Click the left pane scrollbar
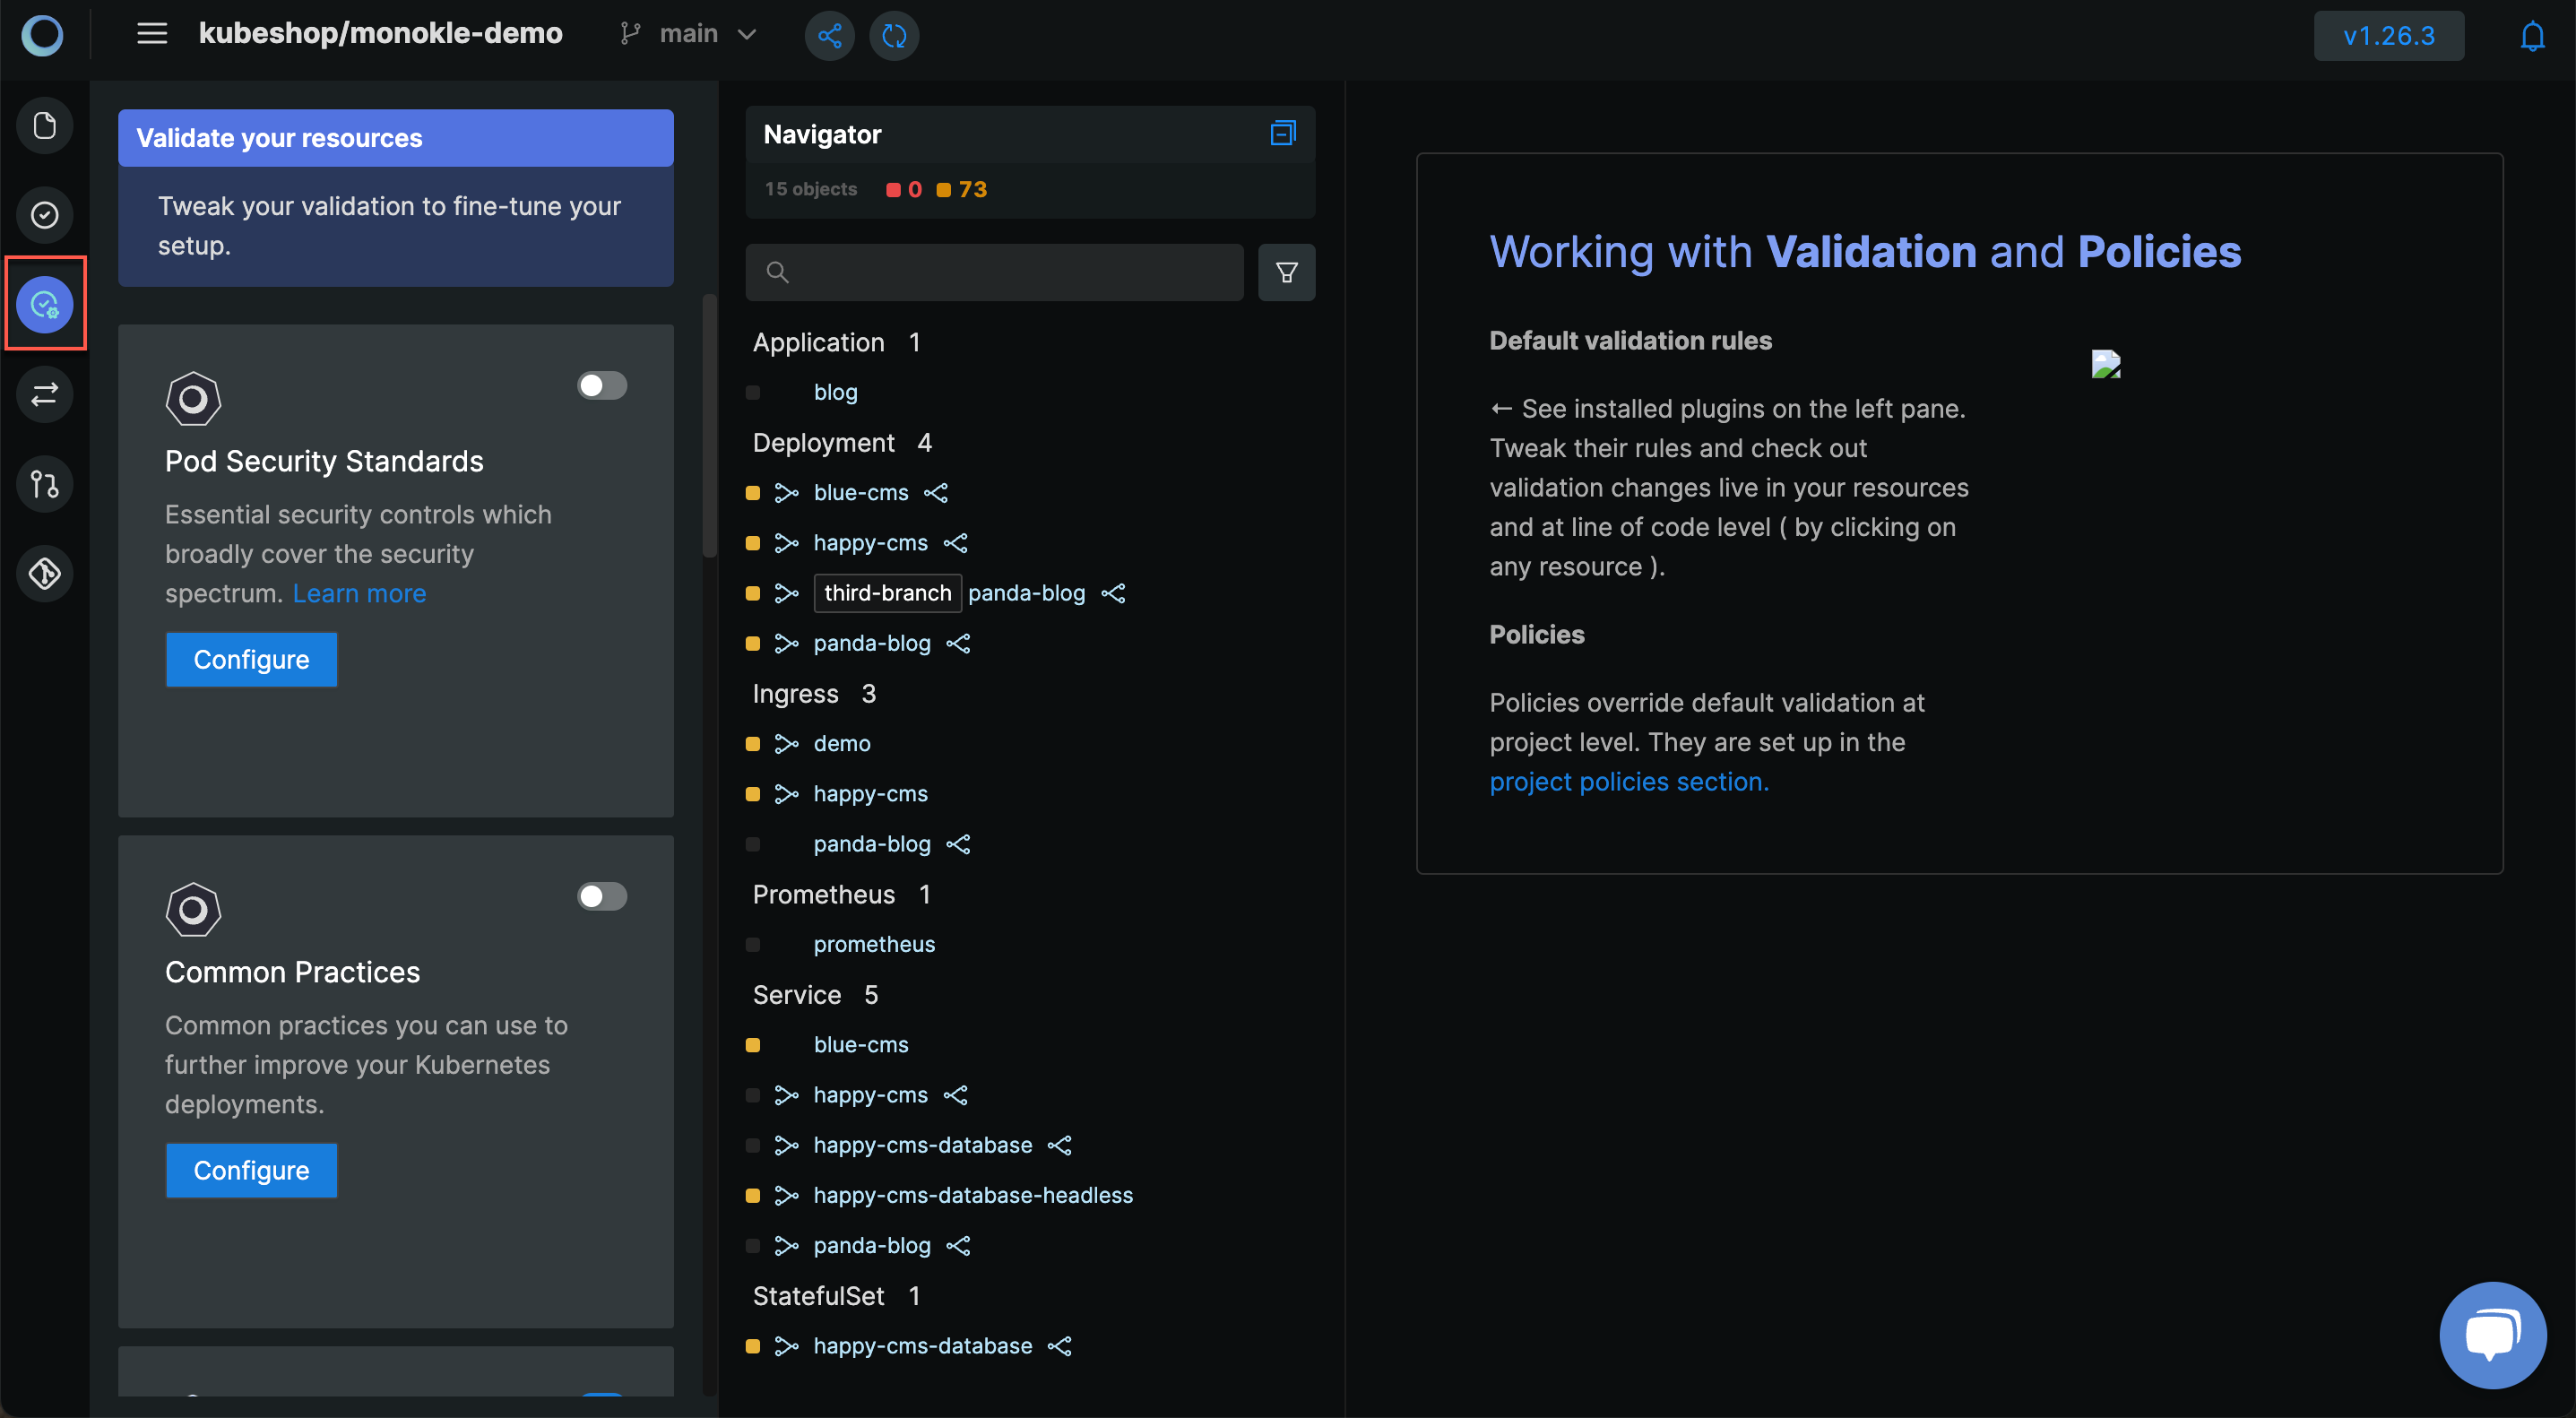This screenshot has height=1418, width=2576. pyautogui.click(x=709, y=425)
